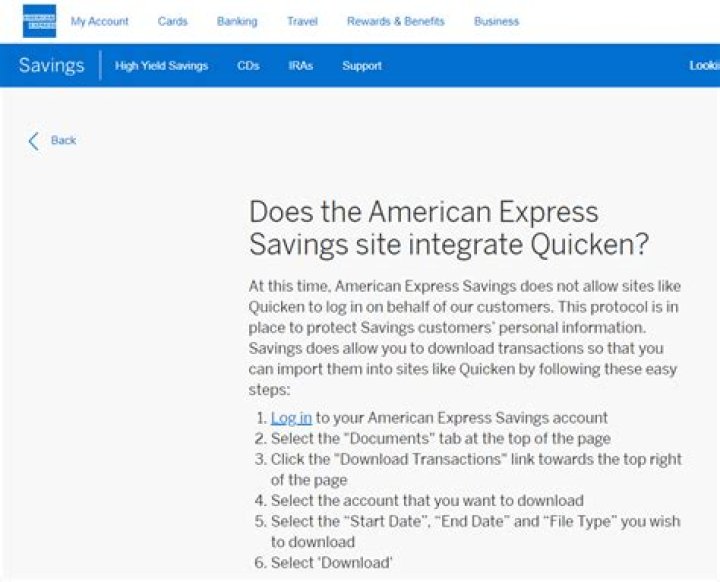Select the IRAs tab
The image size is (720, 582).
click(x=301, y=66)
